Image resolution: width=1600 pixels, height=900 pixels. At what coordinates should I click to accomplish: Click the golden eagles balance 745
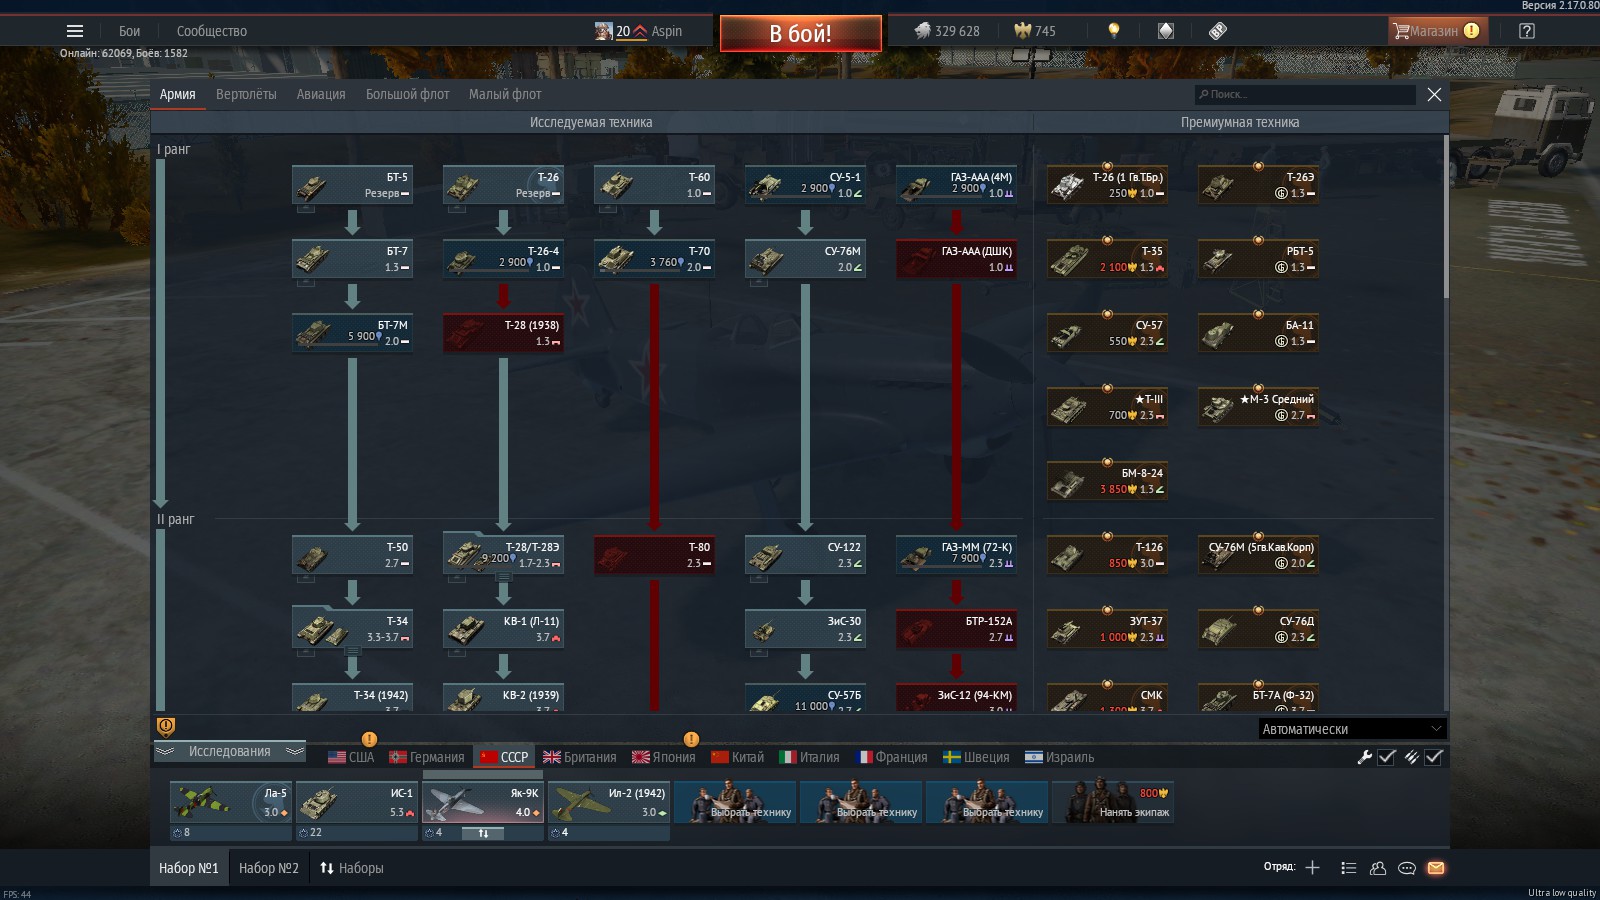click(1035, 31)
